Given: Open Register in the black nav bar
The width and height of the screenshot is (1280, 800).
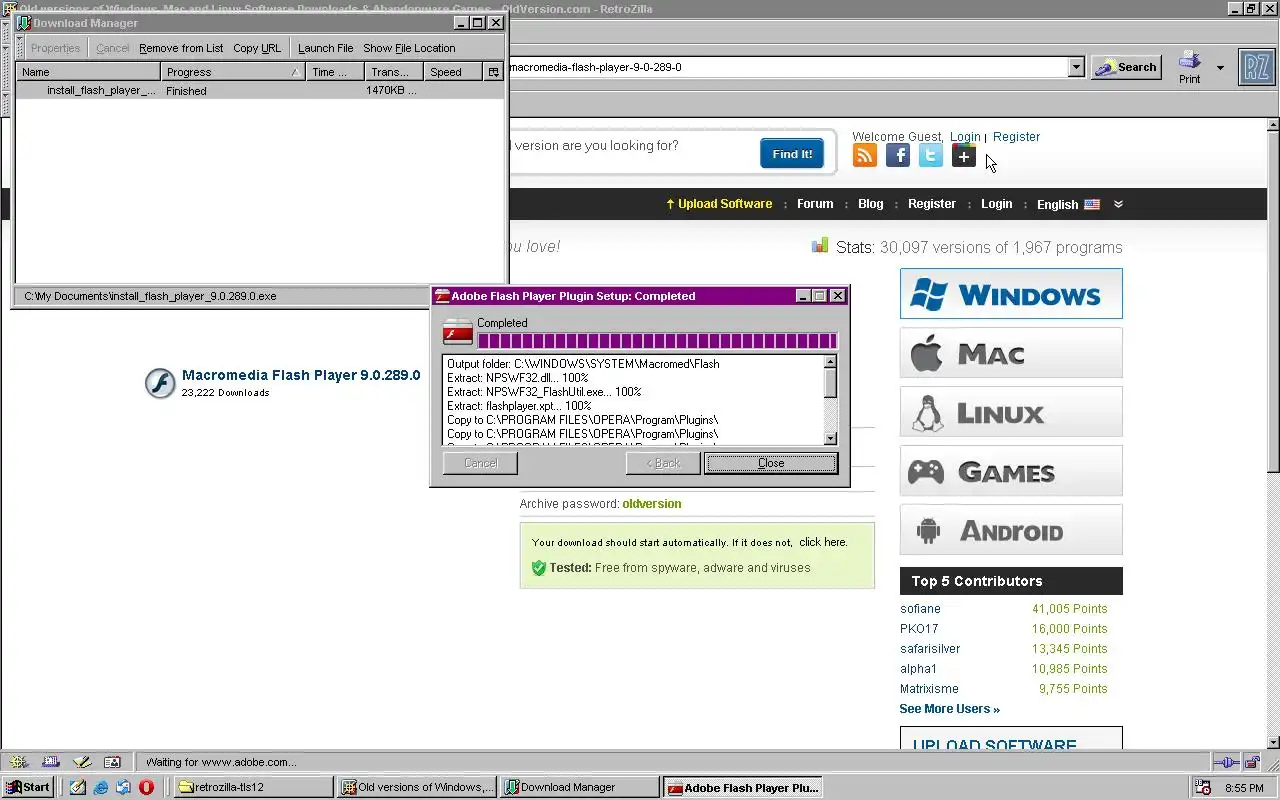Looking at the screenshot, I should pyautogui.click(x=932, y=204).
